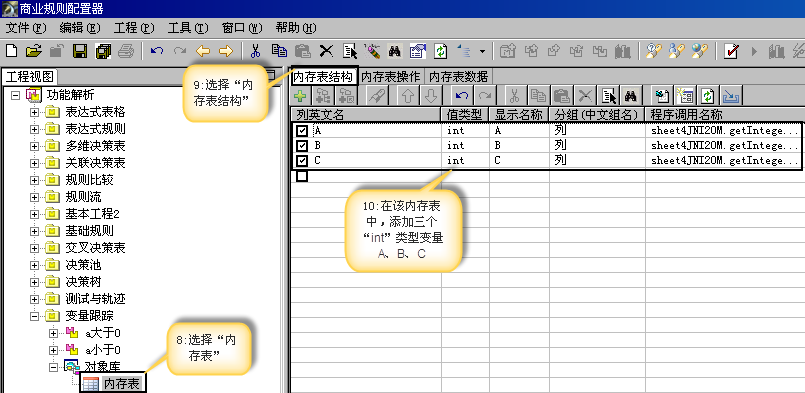805x393 pixels.
Task: Click the green Refresh icon in main toolbar
Action: (x=440, y=51)
